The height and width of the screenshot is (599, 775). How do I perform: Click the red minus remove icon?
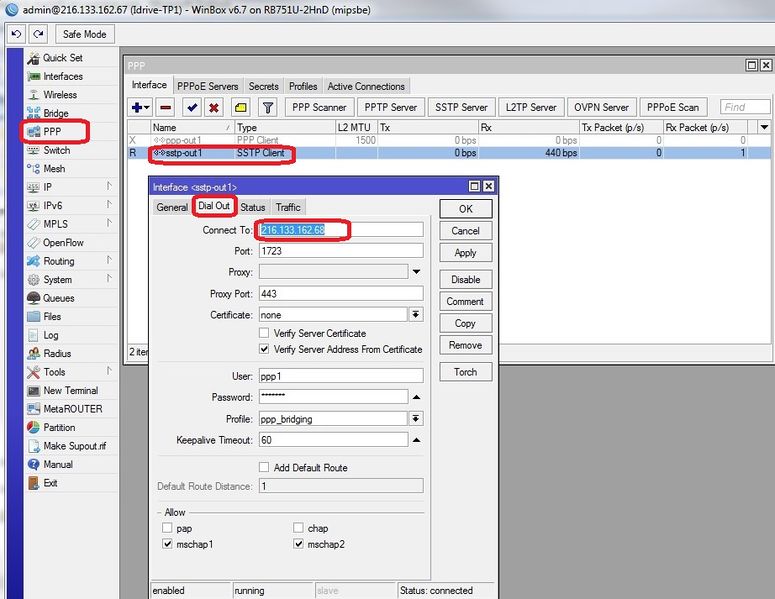point(165,107)
